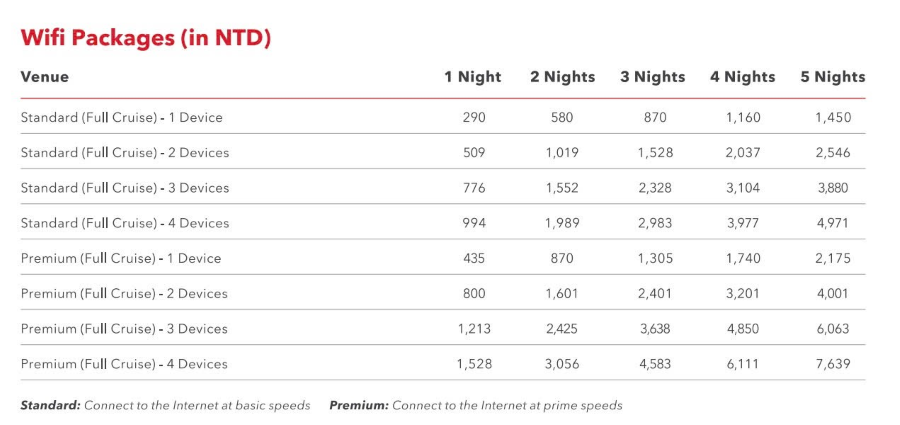
Task: Select the Premium (Full Cruise) - 4 Devices label
Action: (124, 364)
